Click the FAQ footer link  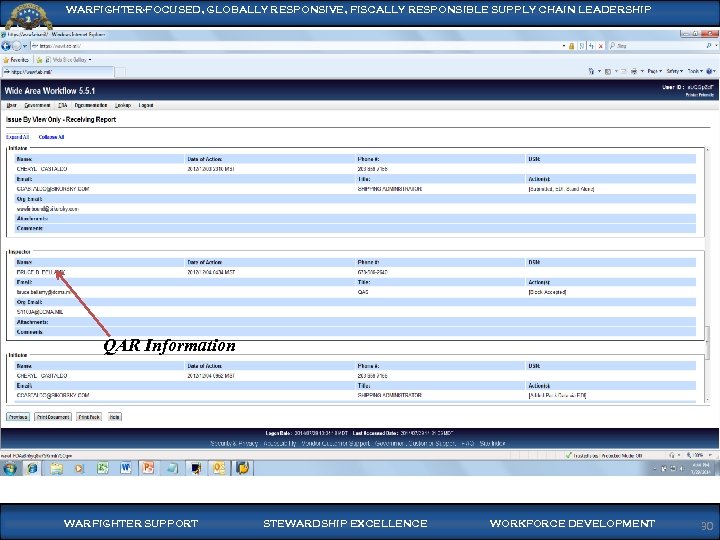click(467, 444)
